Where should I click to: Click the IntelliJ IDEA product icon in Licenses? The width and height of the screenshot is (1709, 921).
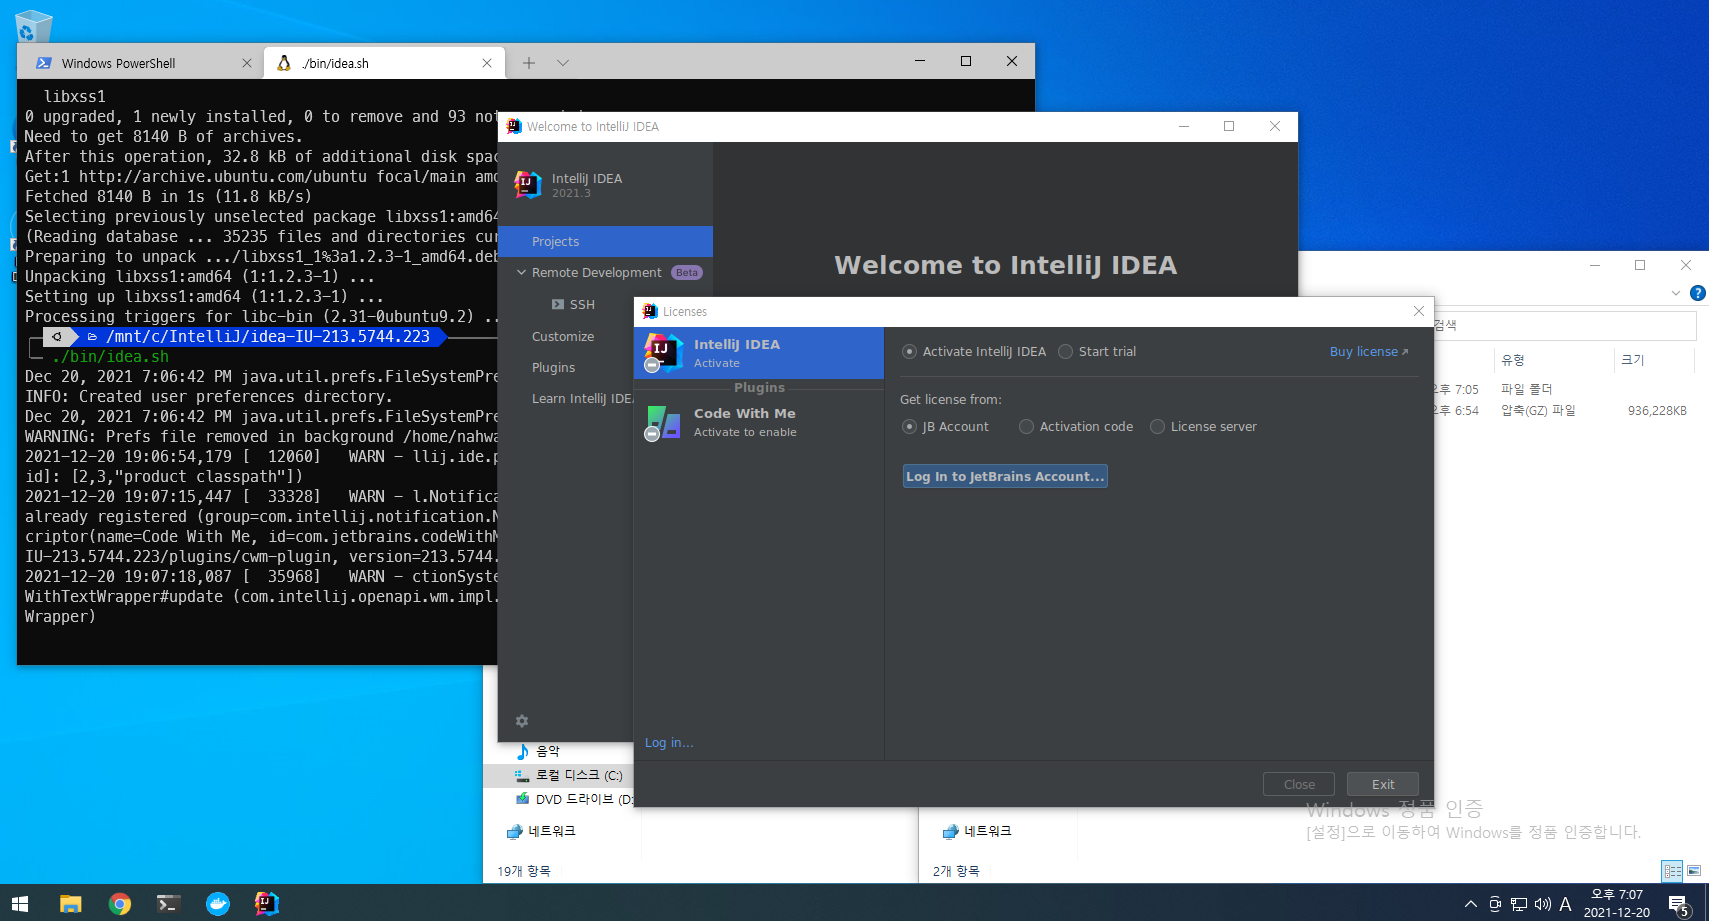[662, 353]
